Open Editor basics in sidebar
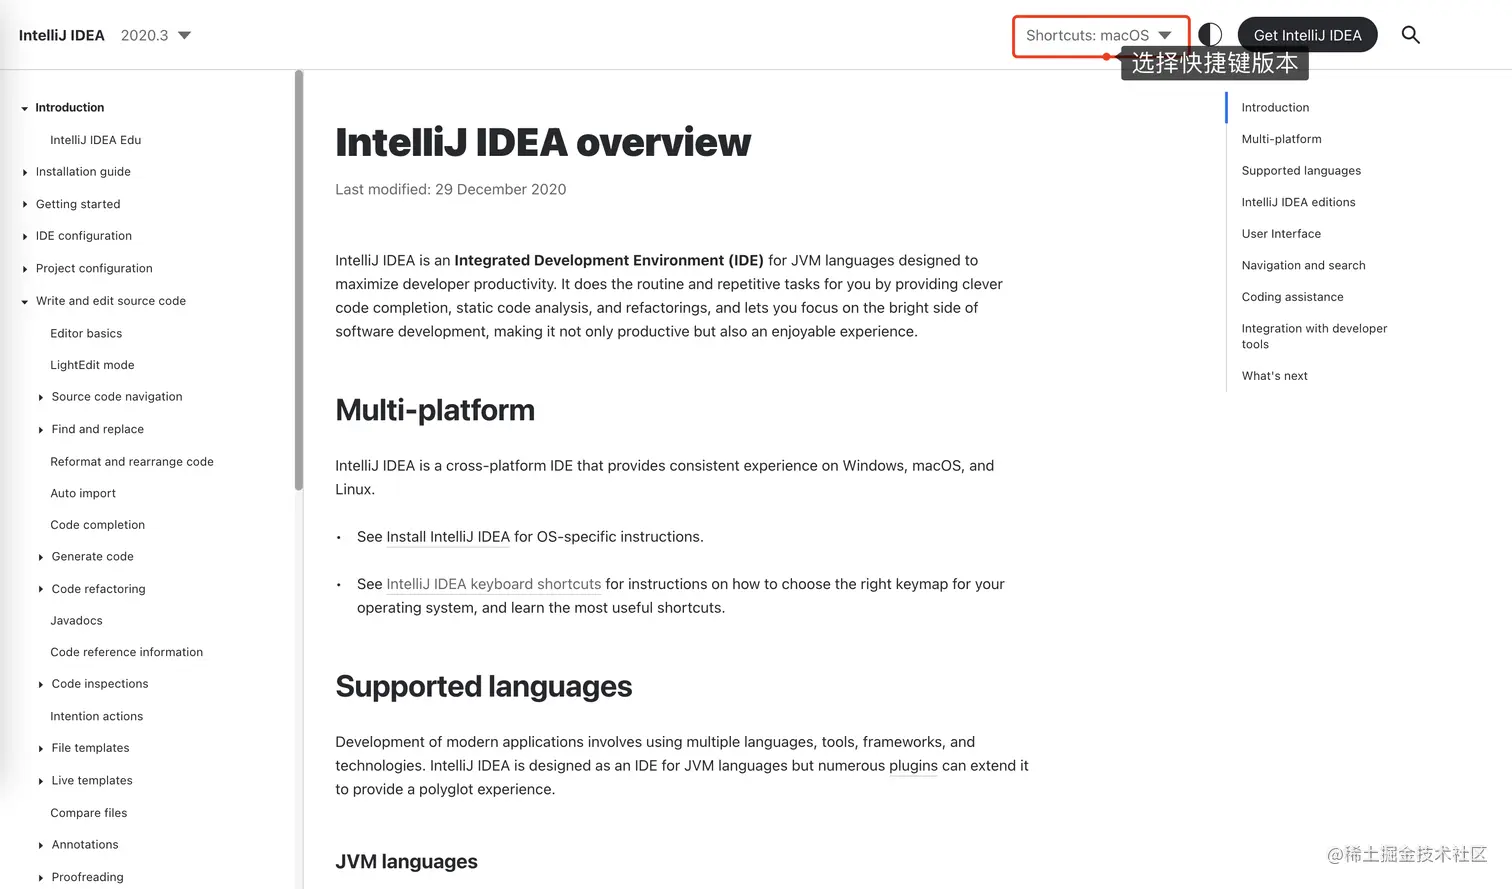Screen dimensions: 1512x889 [86, 333]
